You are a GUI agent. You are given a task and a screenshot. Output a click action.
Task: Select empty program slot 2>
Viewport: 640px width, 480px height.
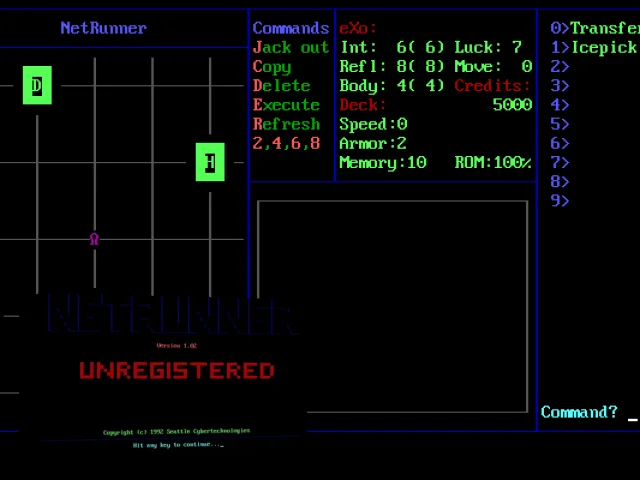tap(560, 67)
